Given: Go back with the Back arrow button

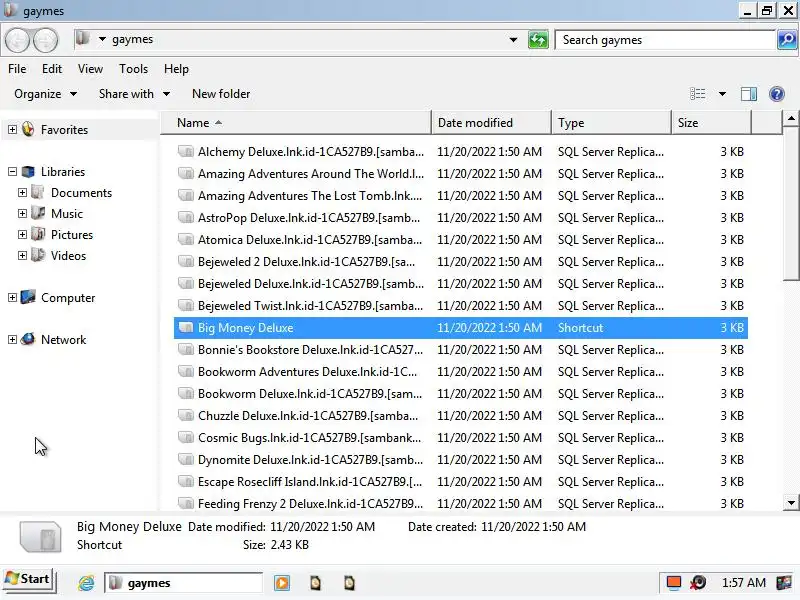Looking at the screenshot, I should coord(17,40).
